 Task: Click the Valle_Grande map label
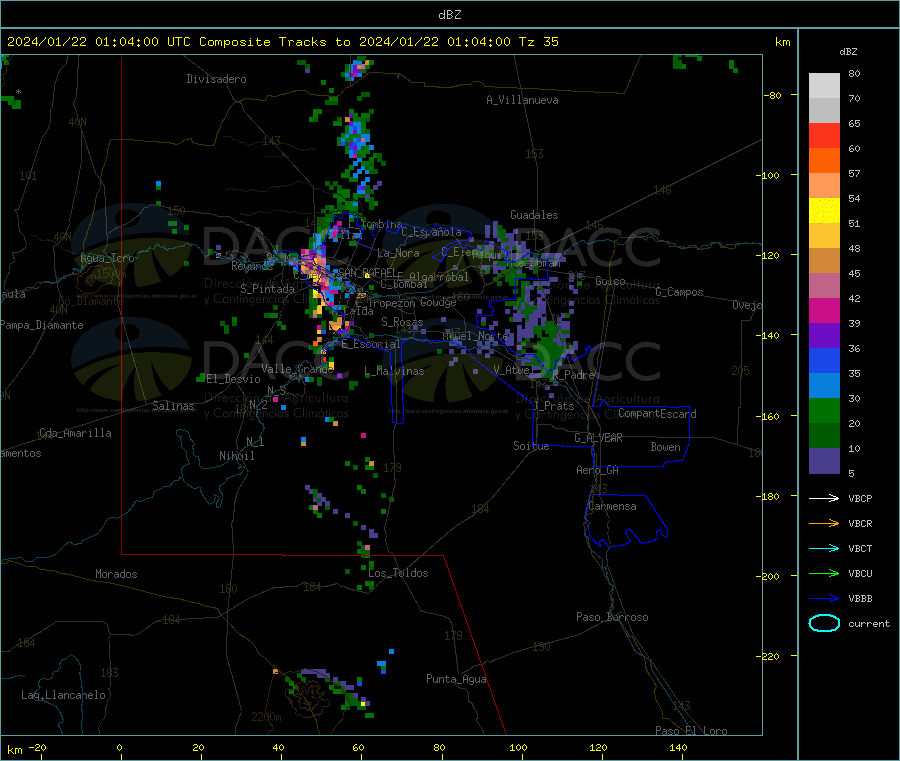[297, 369]
